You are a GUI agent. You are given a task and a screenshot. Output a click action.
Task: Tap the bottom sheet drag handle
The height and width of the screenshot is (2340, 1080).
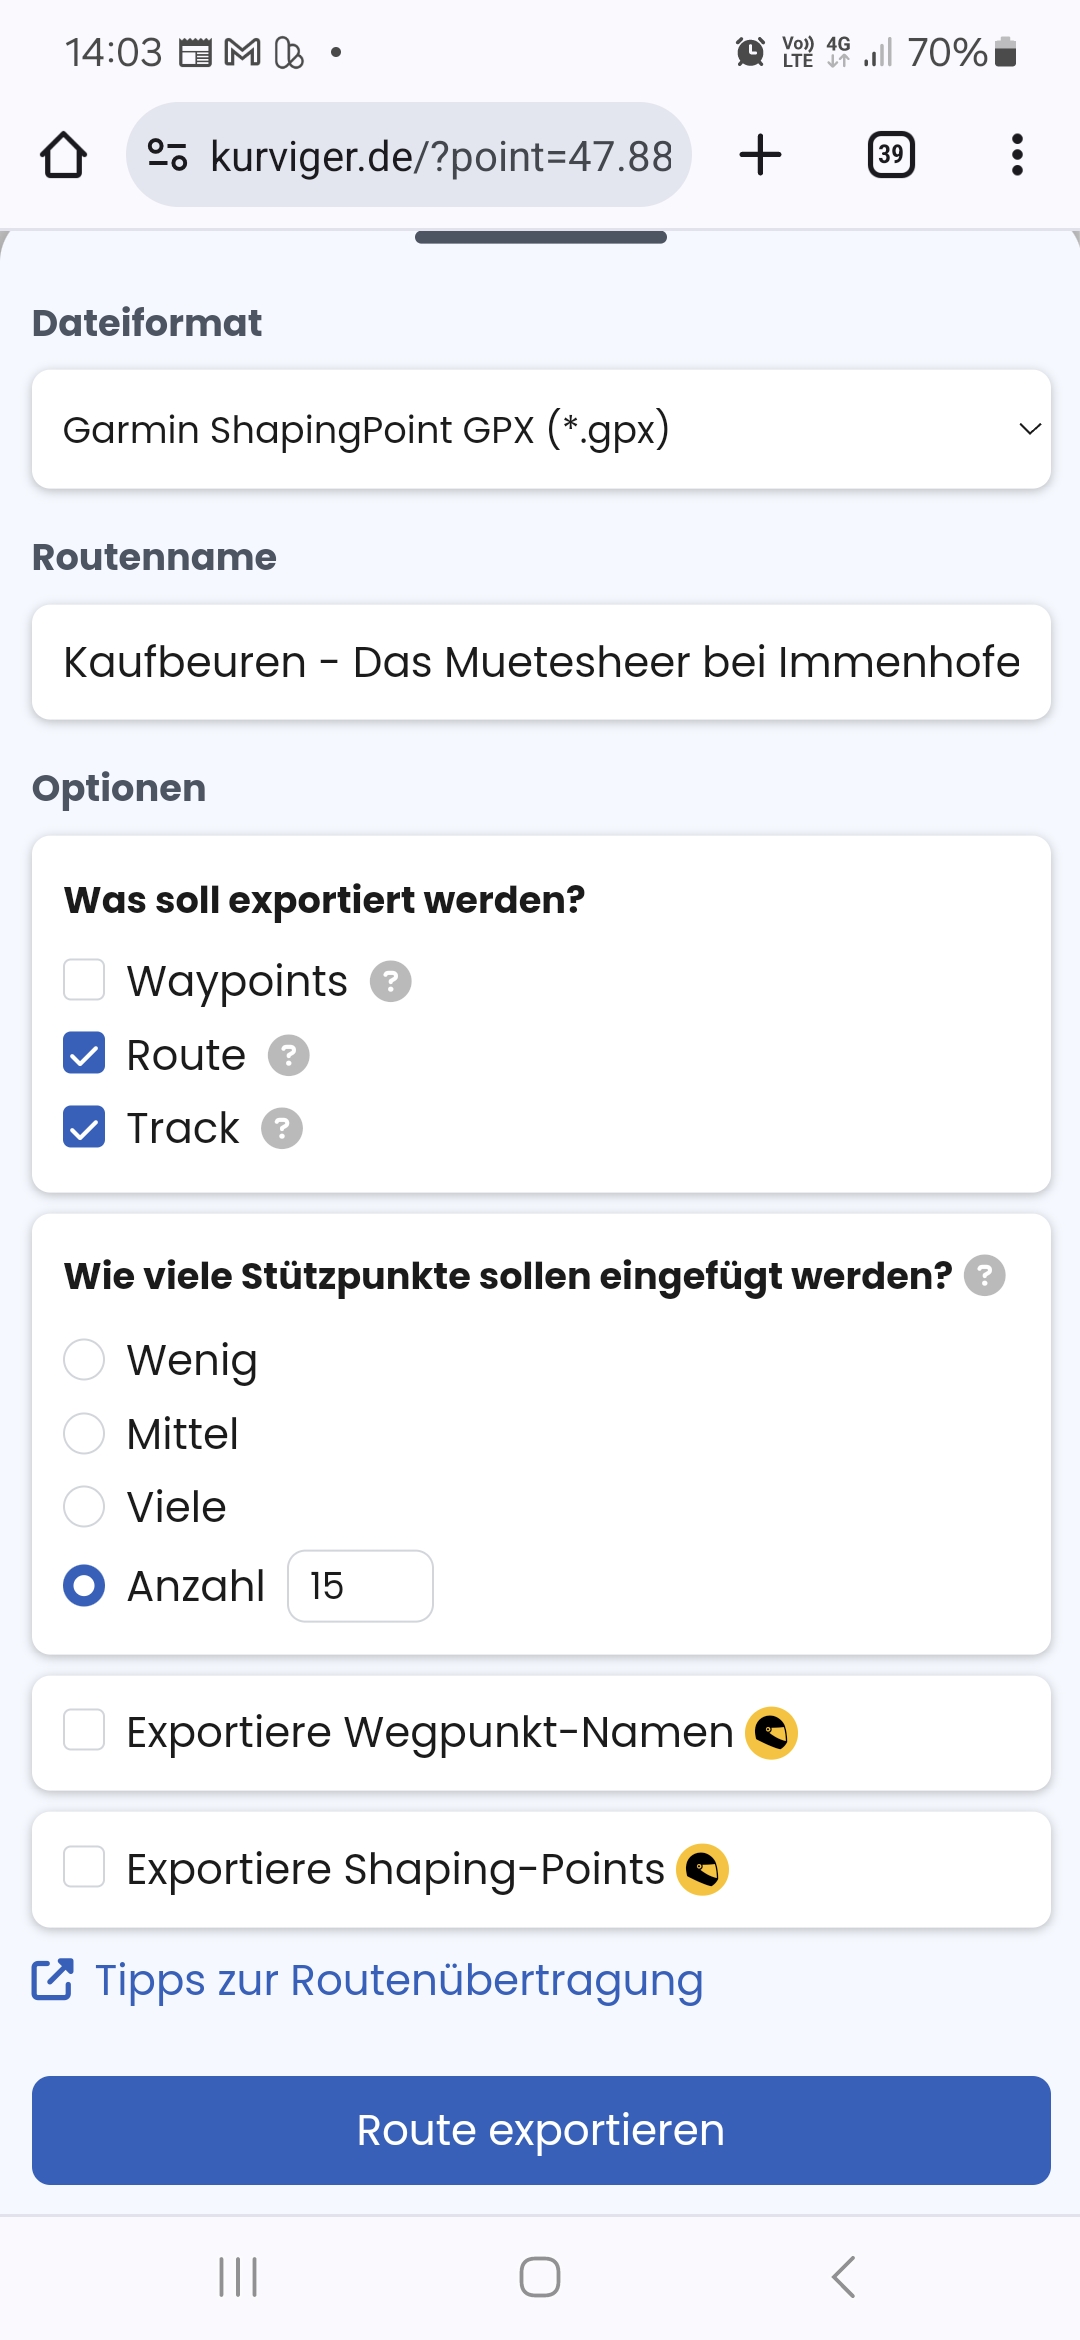[x=541, y=237]
